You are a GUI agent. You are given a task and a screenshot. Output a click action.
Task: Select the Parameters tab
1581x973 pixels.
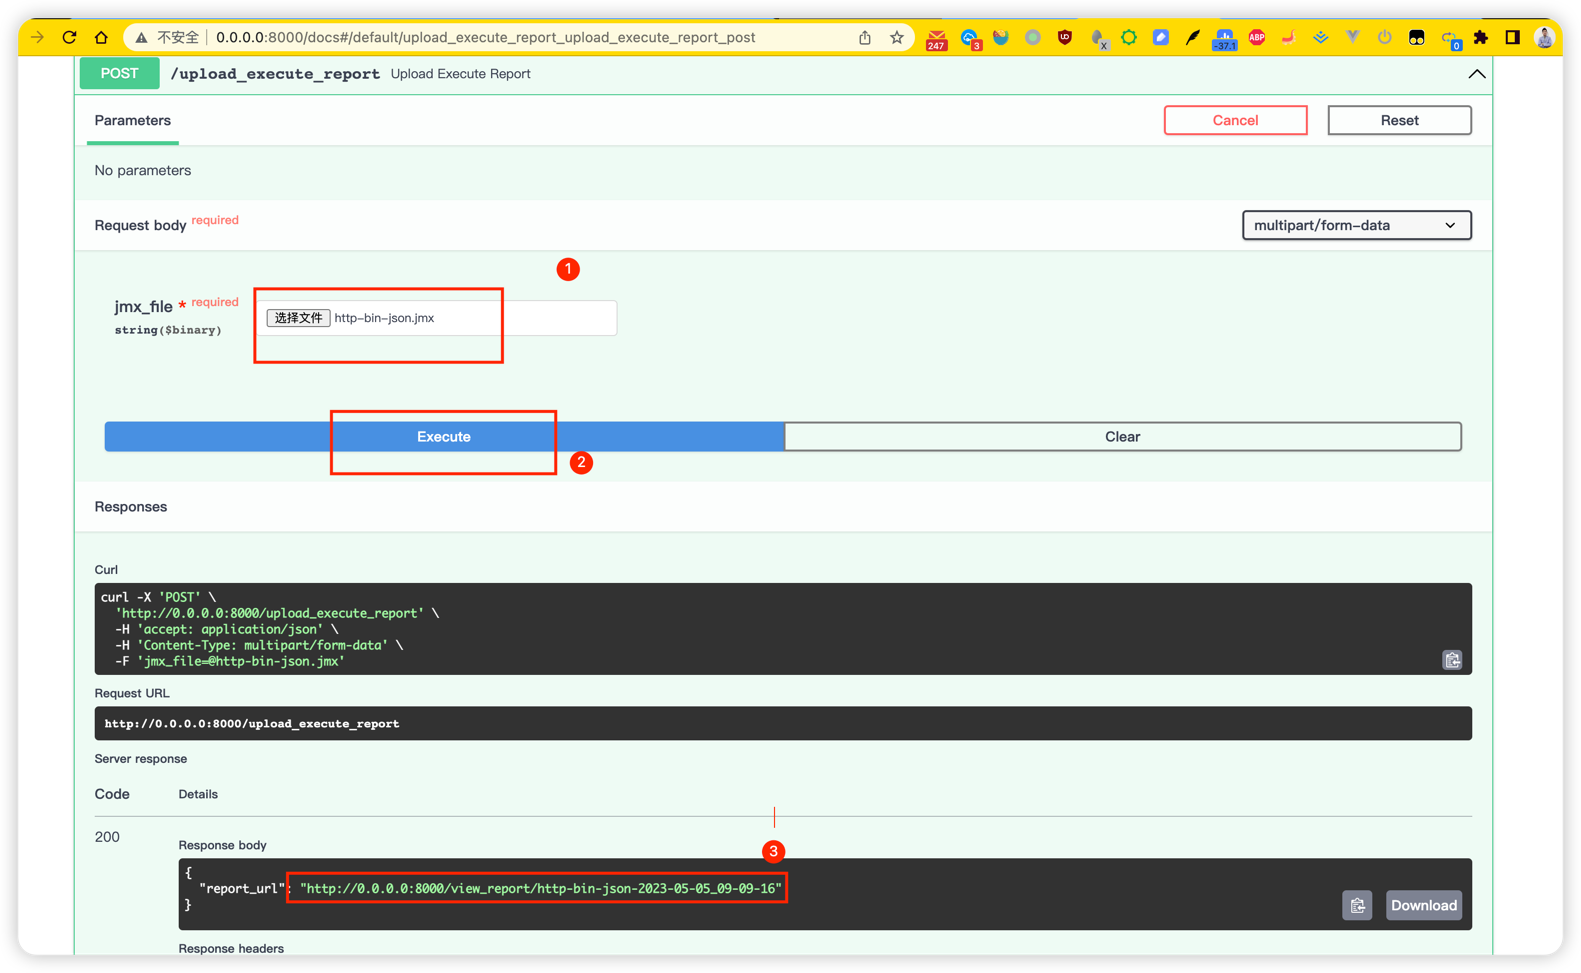coord(132,120)
